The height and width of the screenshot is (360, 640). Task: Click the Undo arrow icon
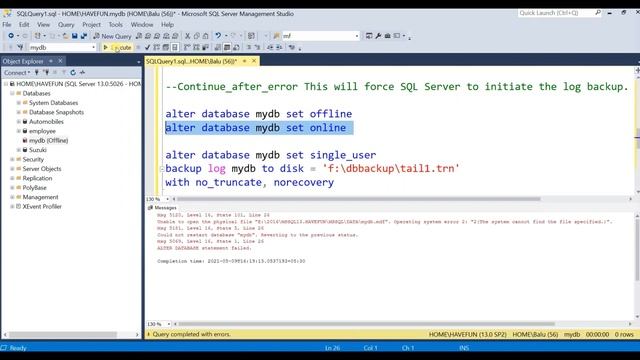coord(218,36)
